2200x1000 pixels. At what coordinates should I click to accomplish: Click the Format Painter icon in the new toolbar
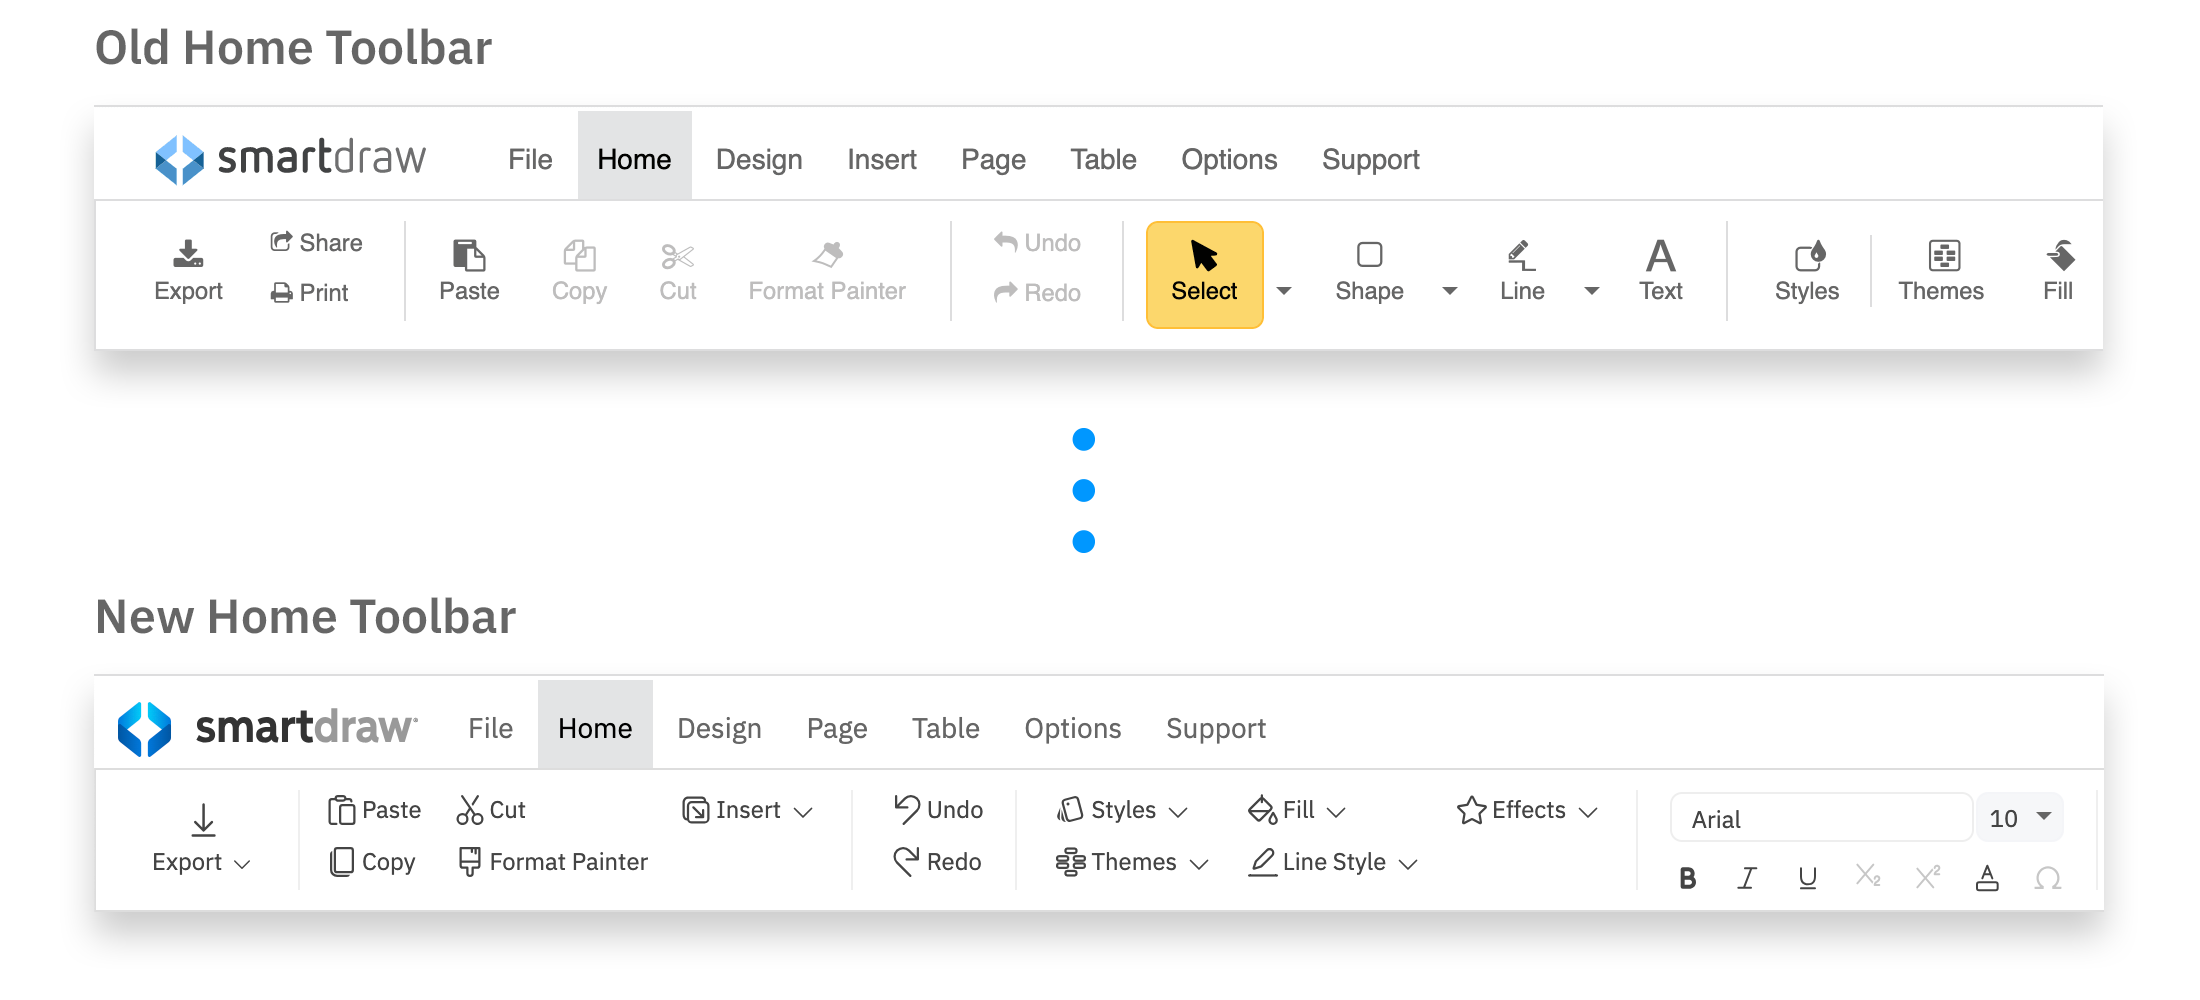tap(470, 861)
